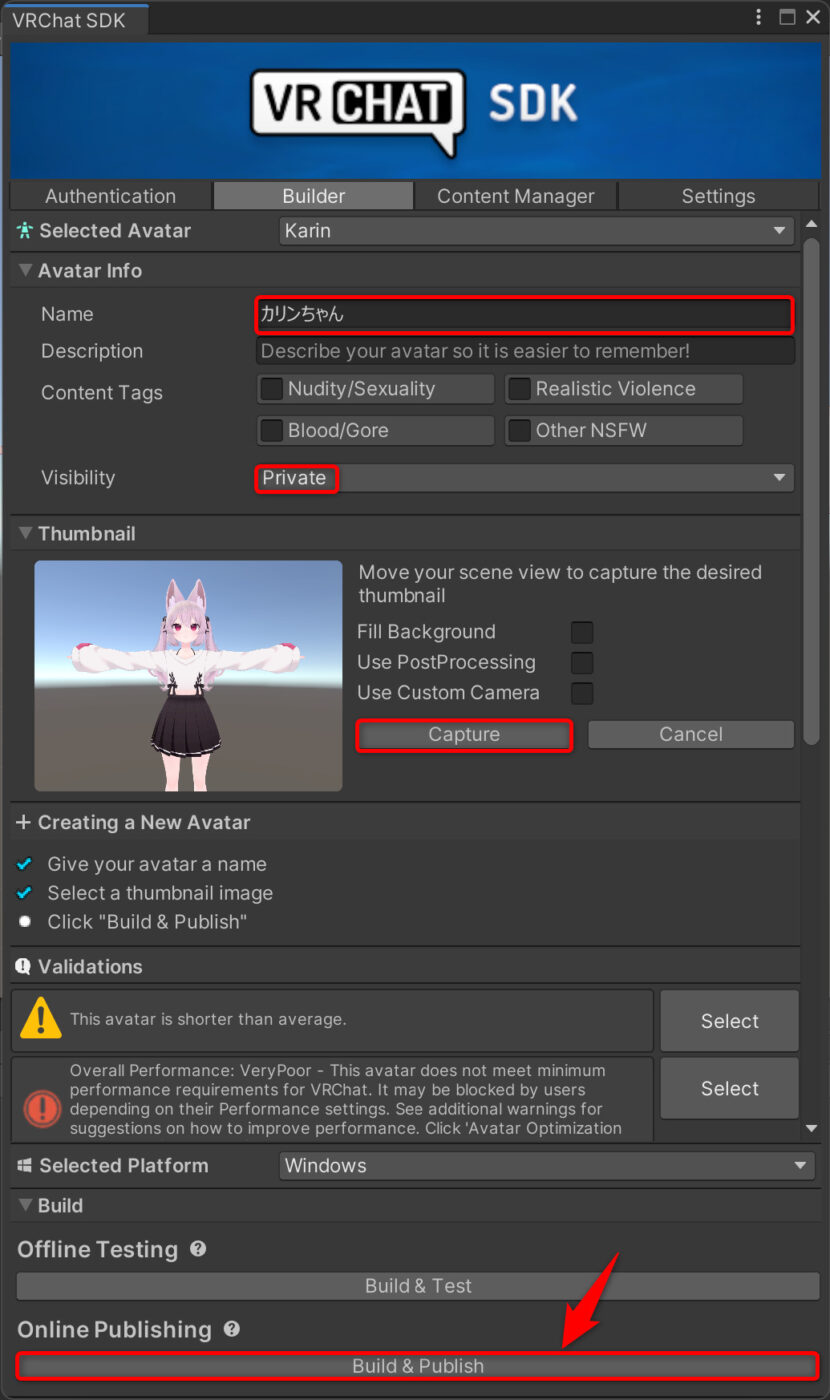This screenshot has width=830, height=1400.
Task: Check the Blood/Gore content tag
Action: coord(271,431)
